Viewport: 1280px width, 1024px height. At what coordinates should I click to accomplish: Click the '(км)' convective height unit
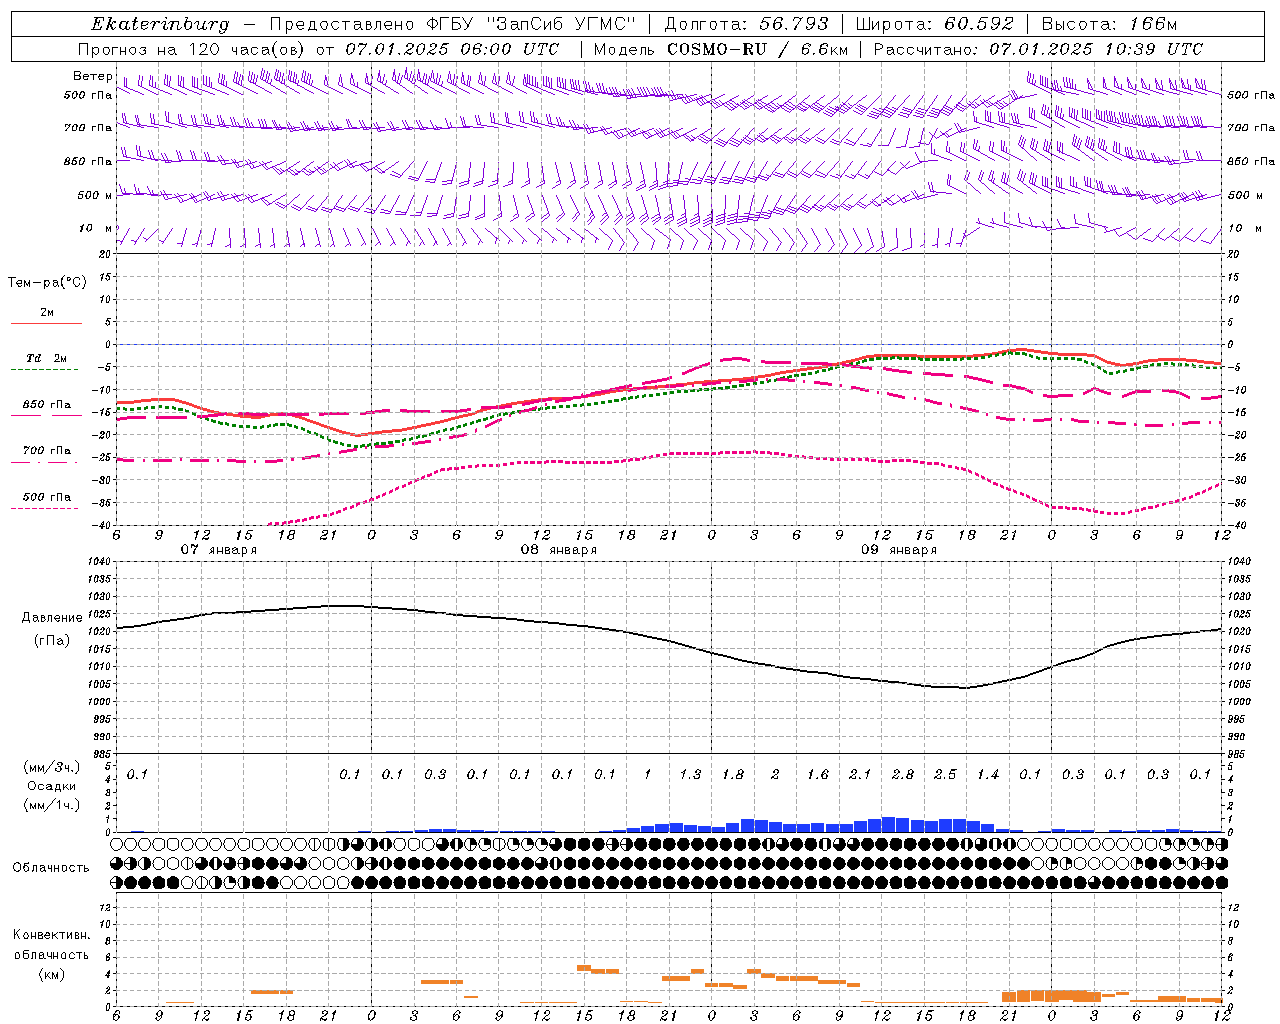pos(52,974)
